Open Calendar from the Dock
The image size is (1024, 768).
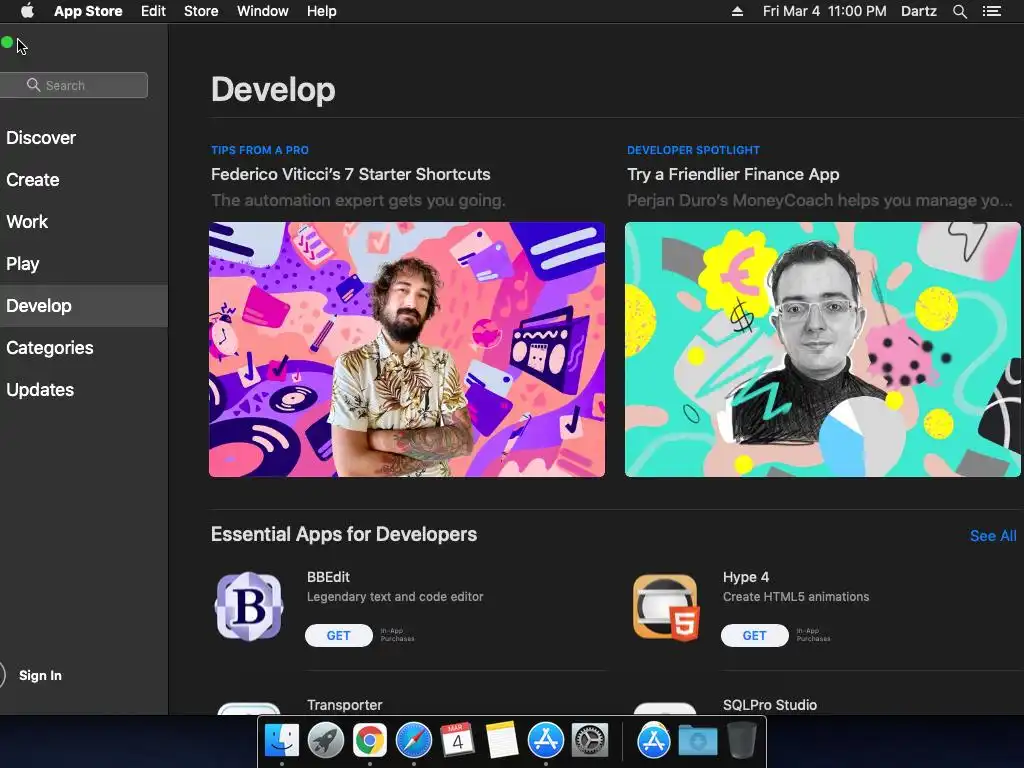[x=457, y=741]
